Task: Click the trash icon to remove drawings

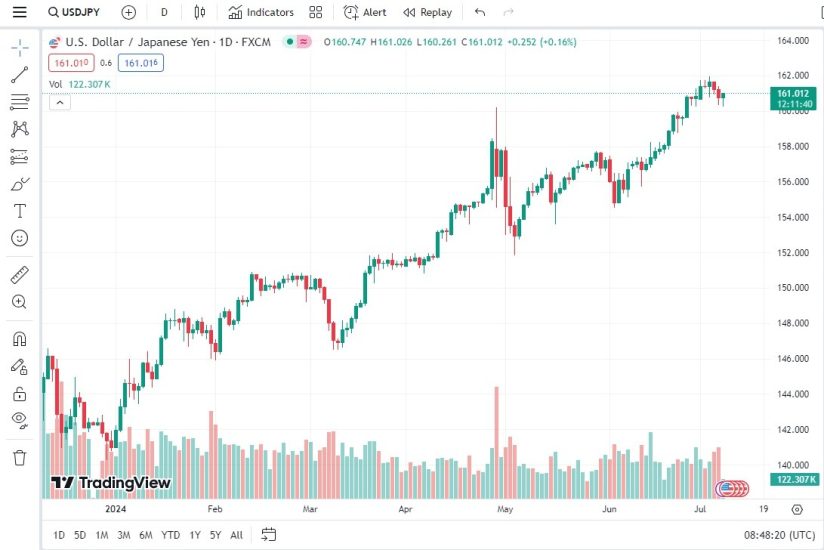Action: point(19,458)
